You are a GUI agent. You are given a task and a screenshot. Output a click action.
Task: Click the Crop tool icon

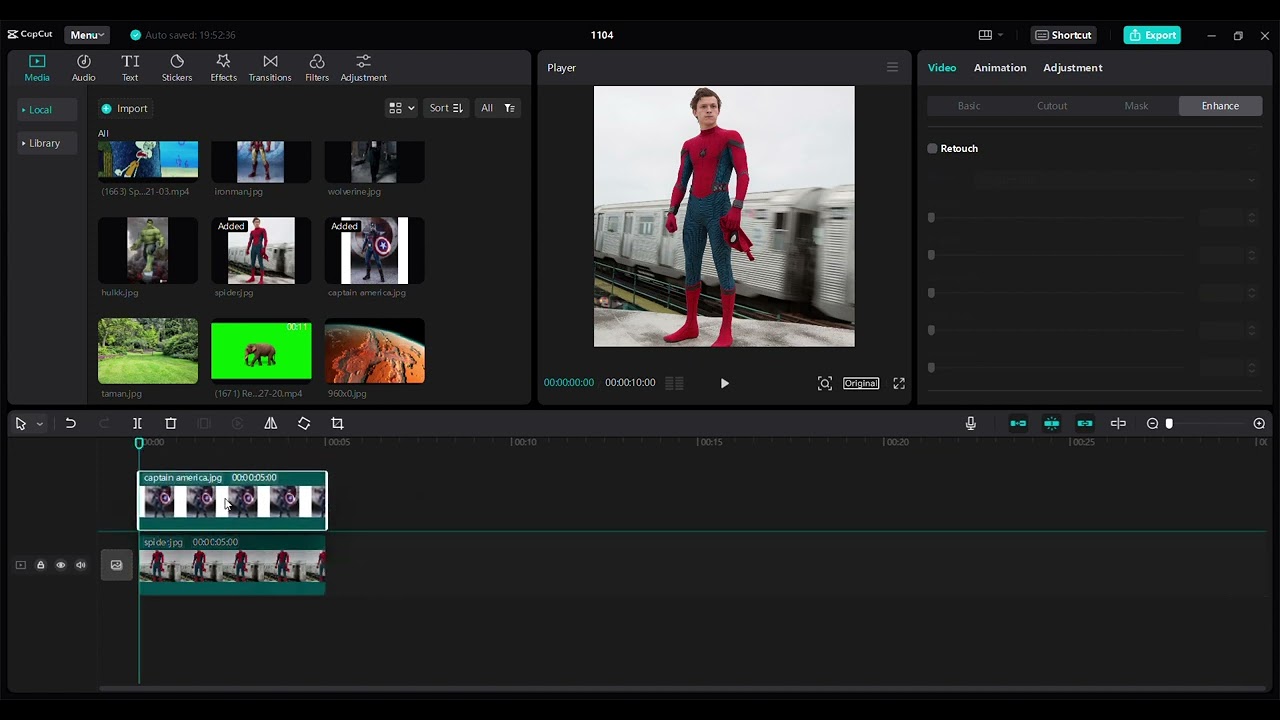[x=337, y=424]
